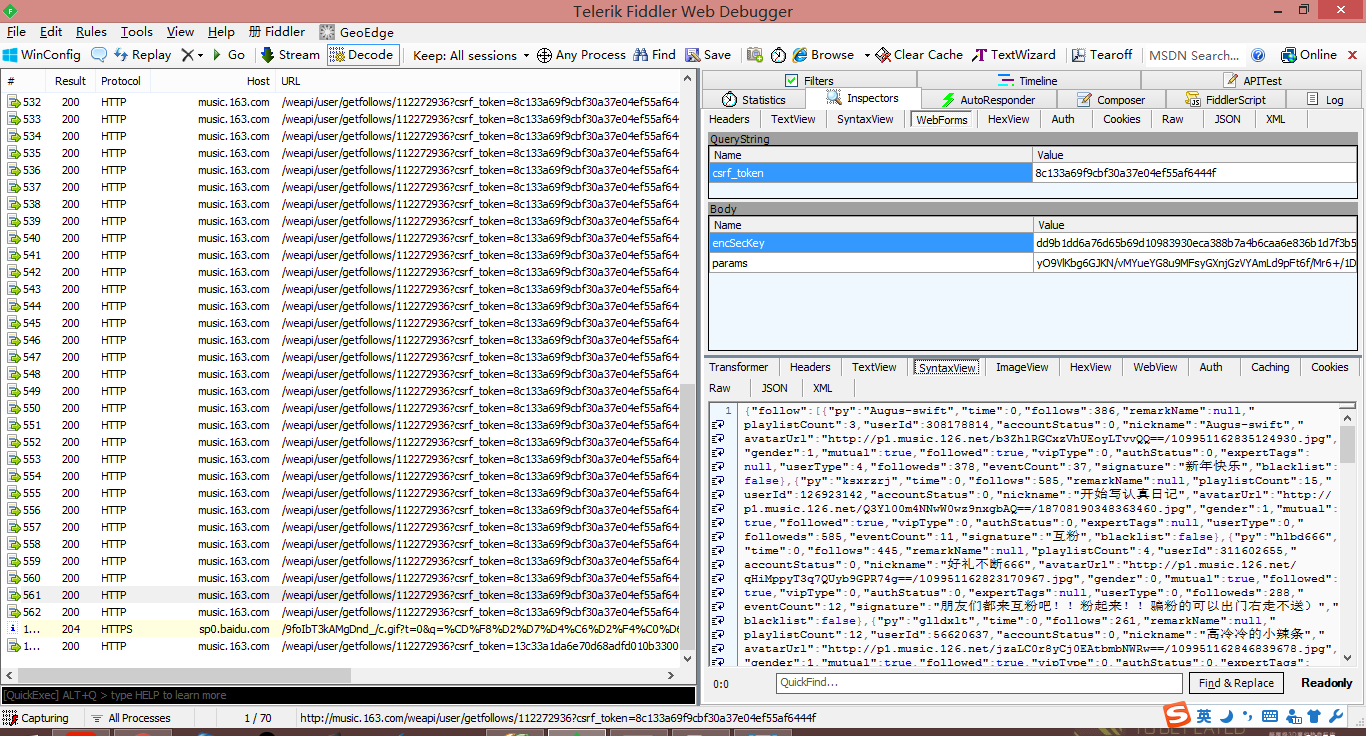Viewport: 1366px width, 736px height.
Task: Select session number 532
Action: [340, 102]
